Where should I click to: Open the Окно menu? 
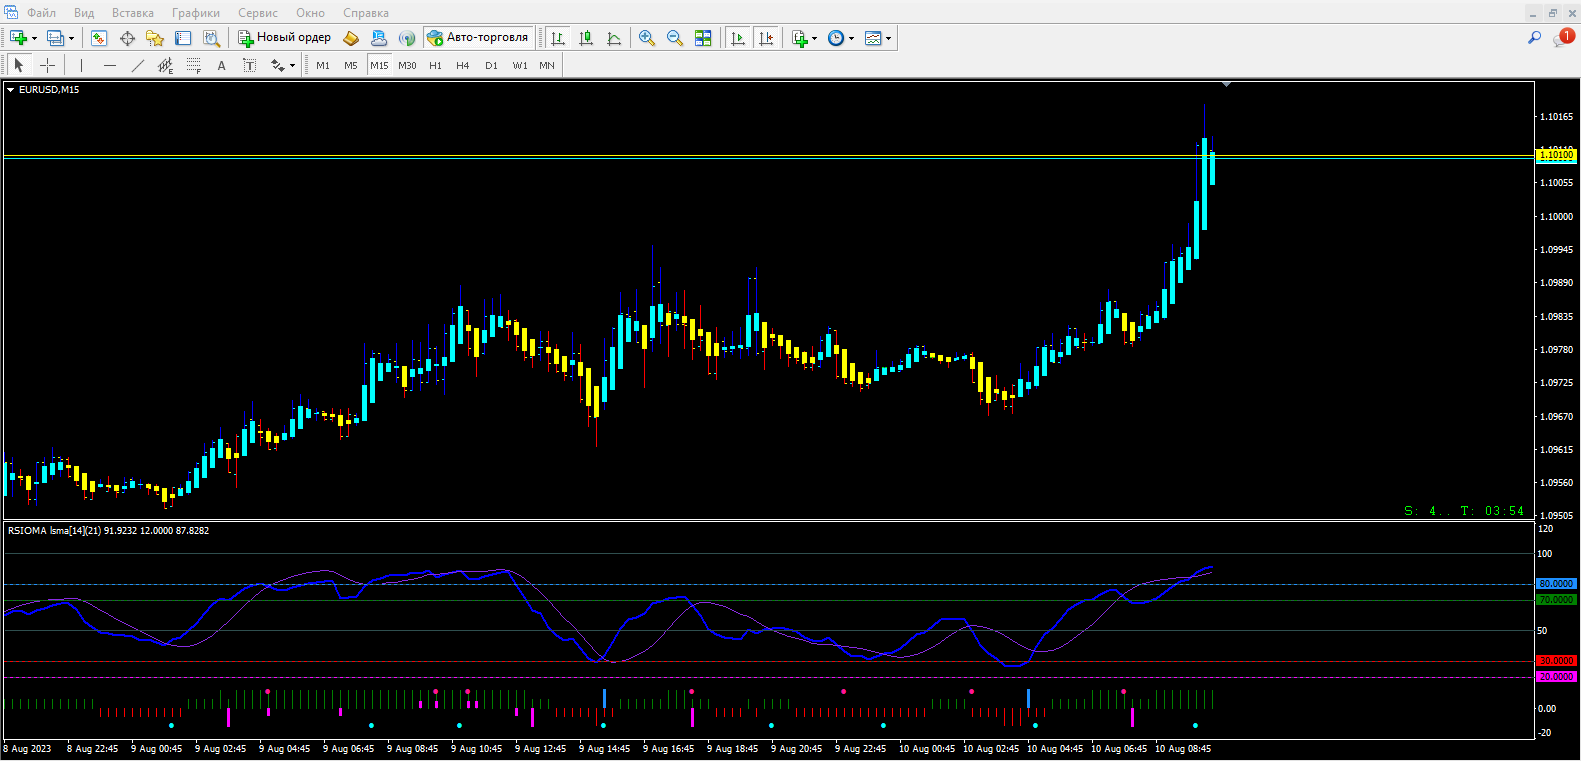(x=310, y=13)
